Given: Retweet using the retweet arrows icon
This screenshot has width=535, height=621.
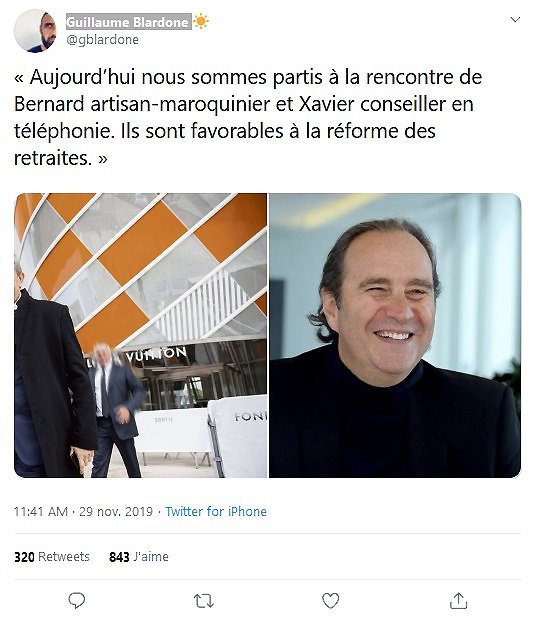Looking at the screenshot, I should [x=204, y=601].
